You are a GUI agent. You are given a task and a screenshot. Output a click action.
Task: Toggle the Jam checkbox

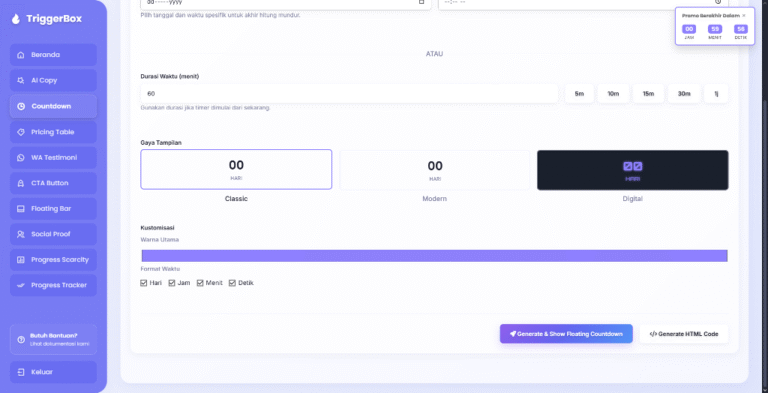pos(172,283)
